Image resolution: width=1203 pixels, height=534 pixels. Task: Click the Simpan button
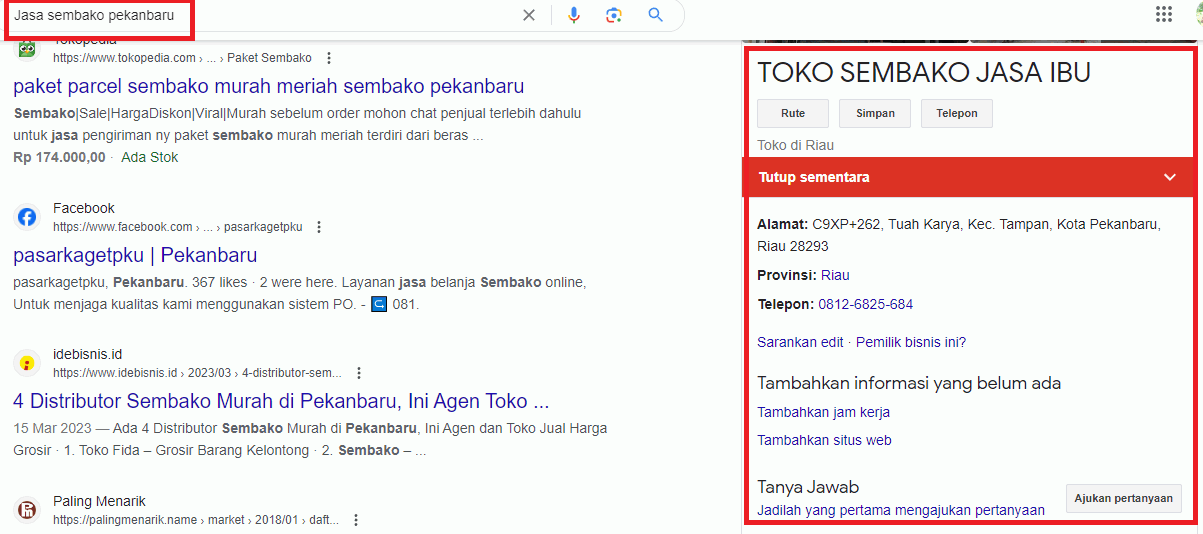875,113
